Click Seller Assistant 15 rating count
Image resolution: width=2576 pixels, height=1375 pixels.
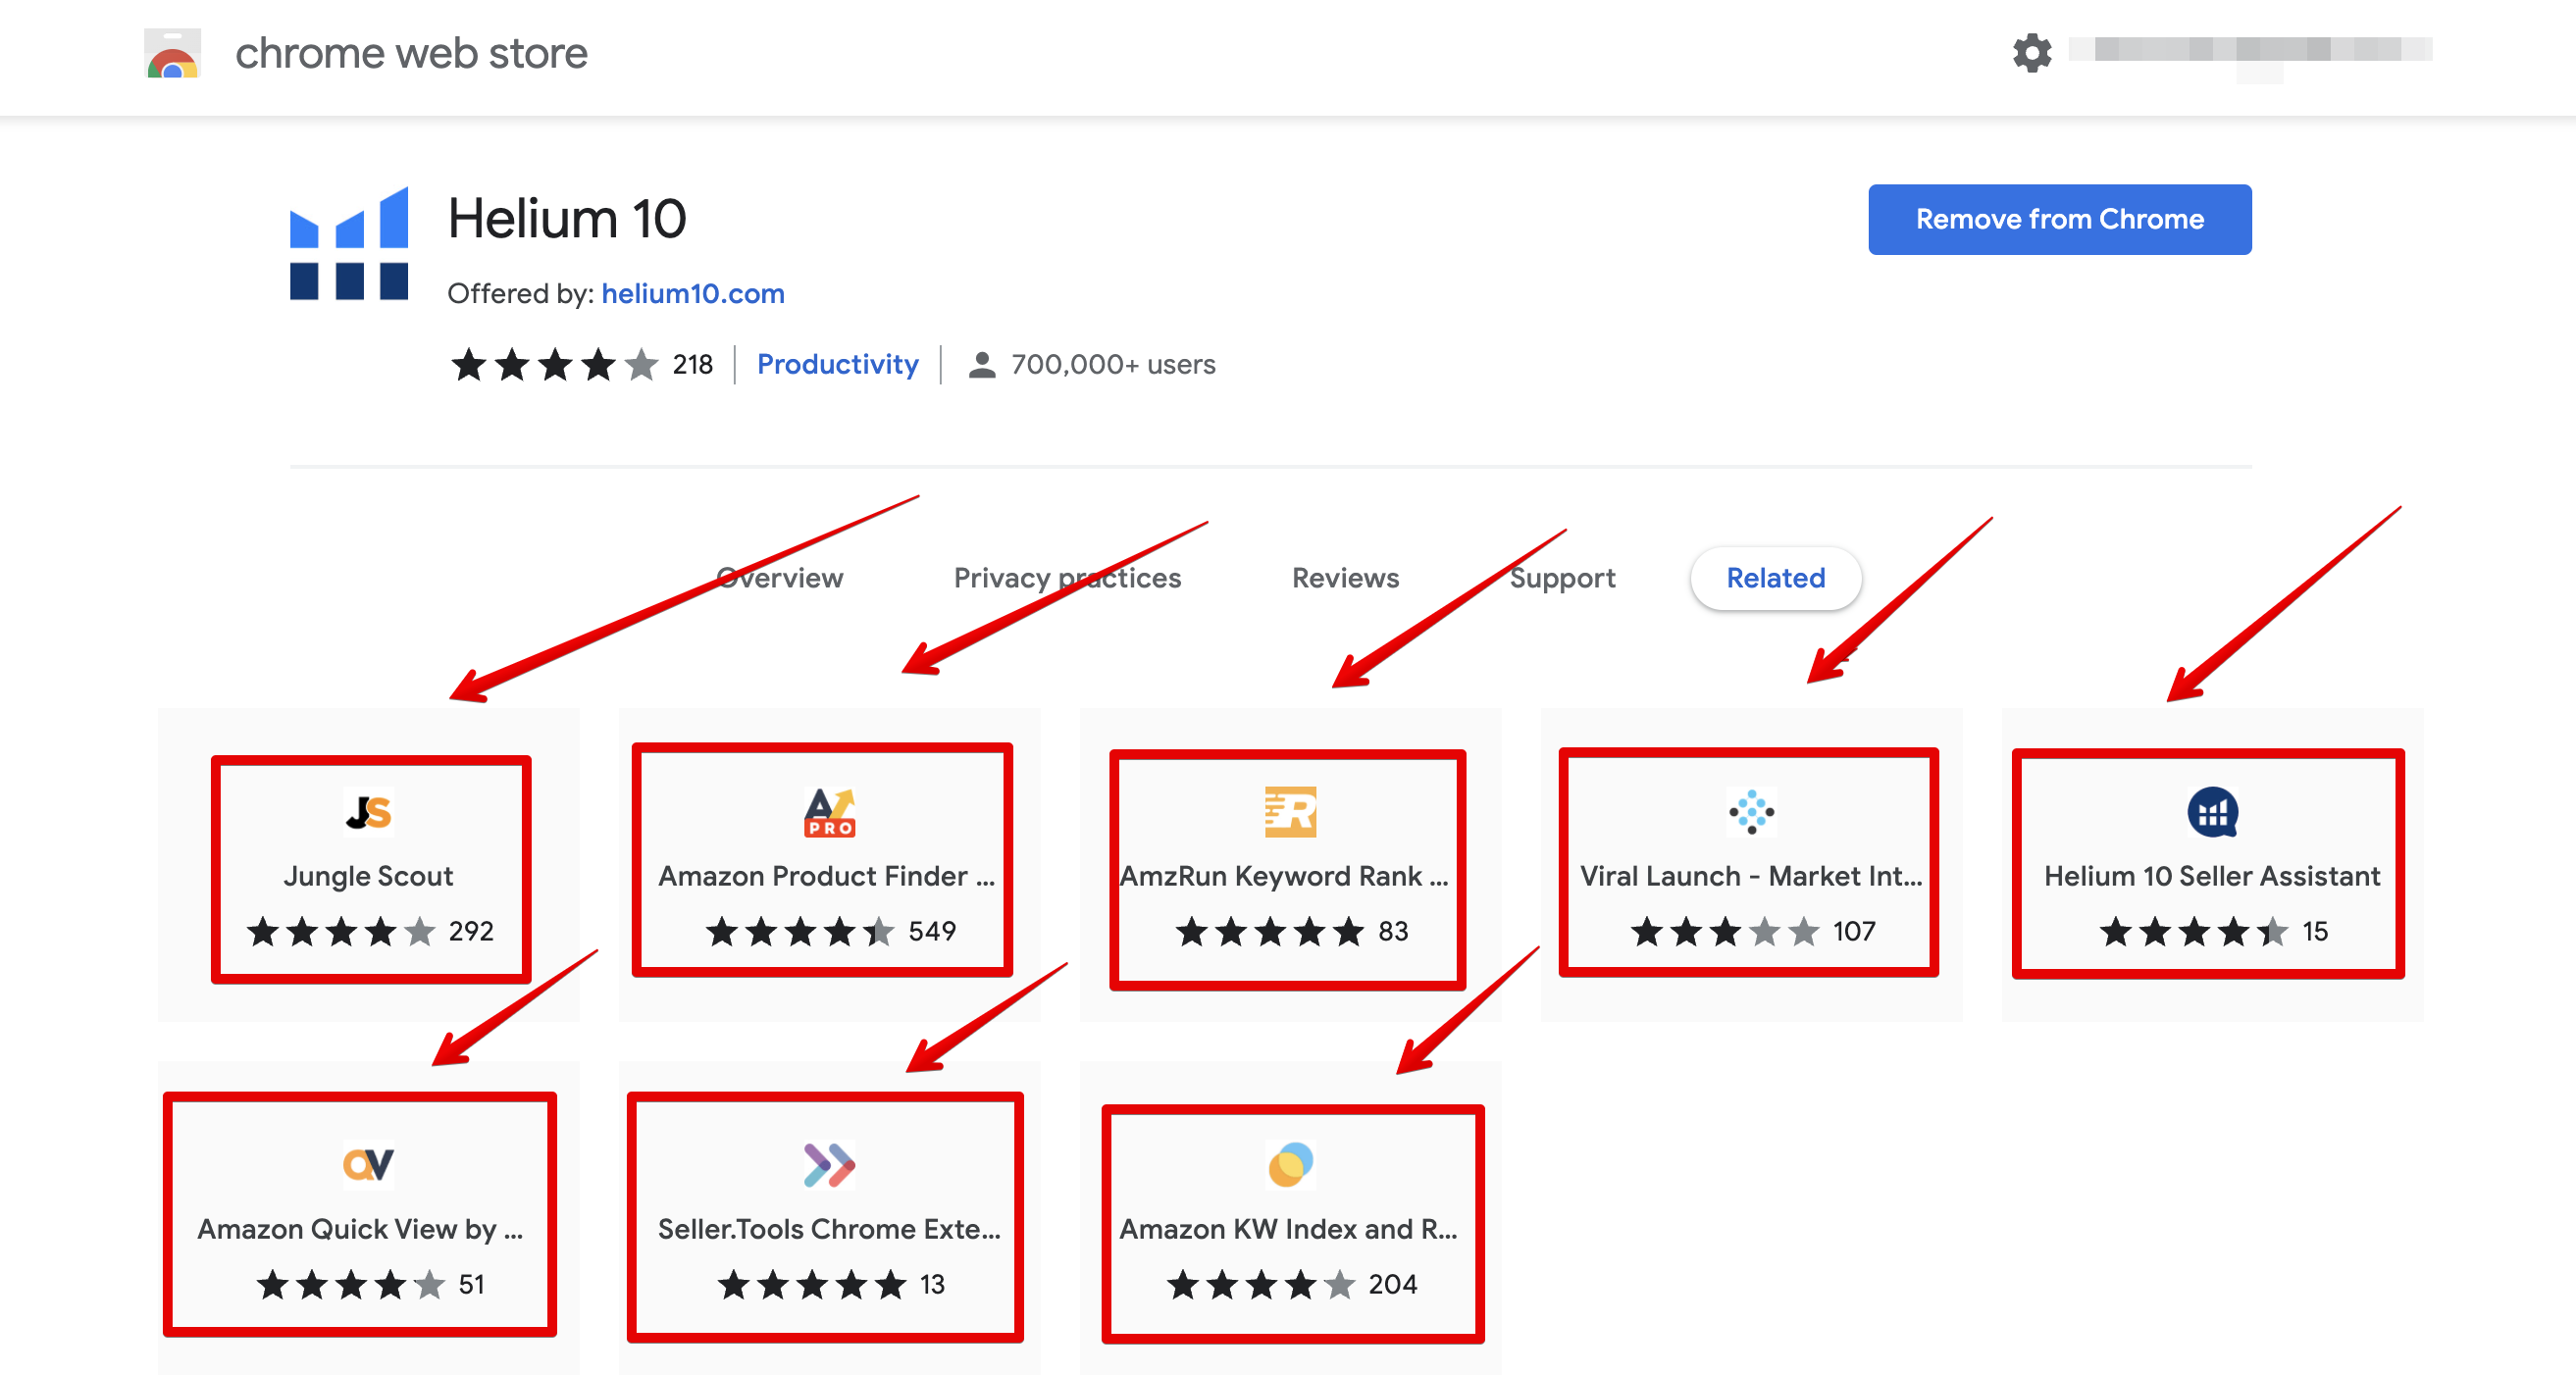tap(2315, 932)
